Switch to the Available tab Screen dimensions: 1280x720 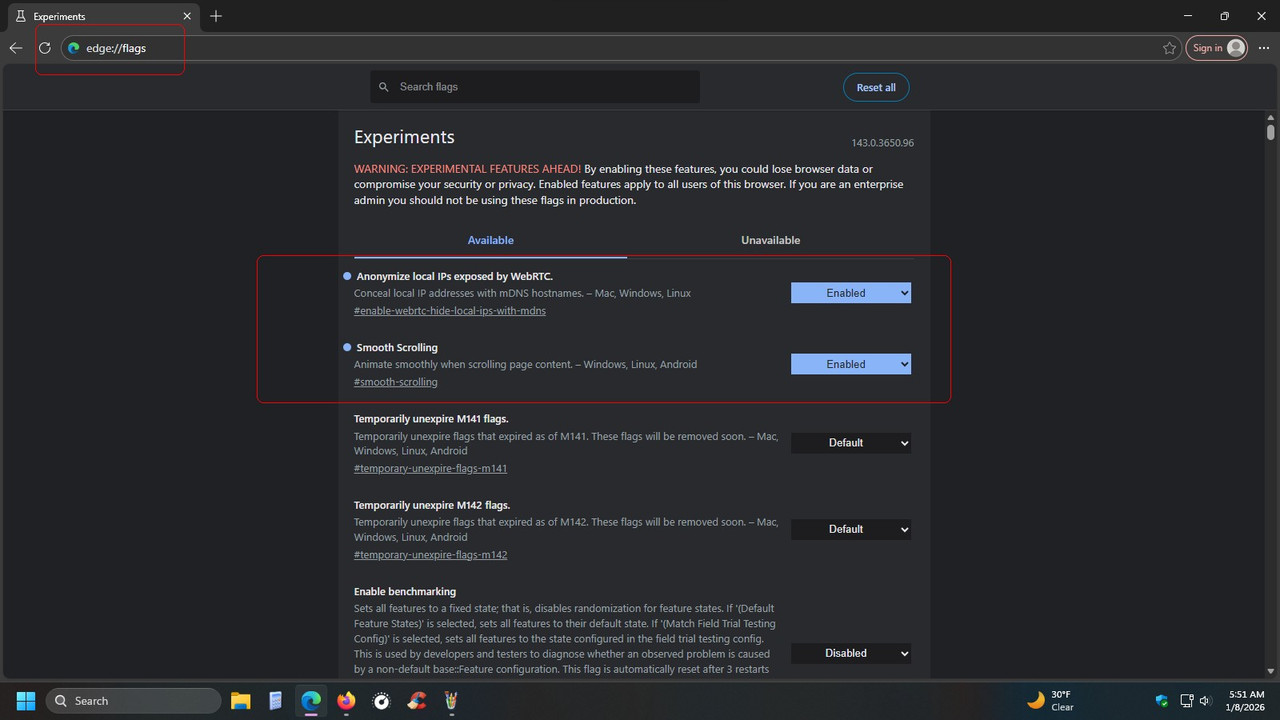(x=490, y=240)
